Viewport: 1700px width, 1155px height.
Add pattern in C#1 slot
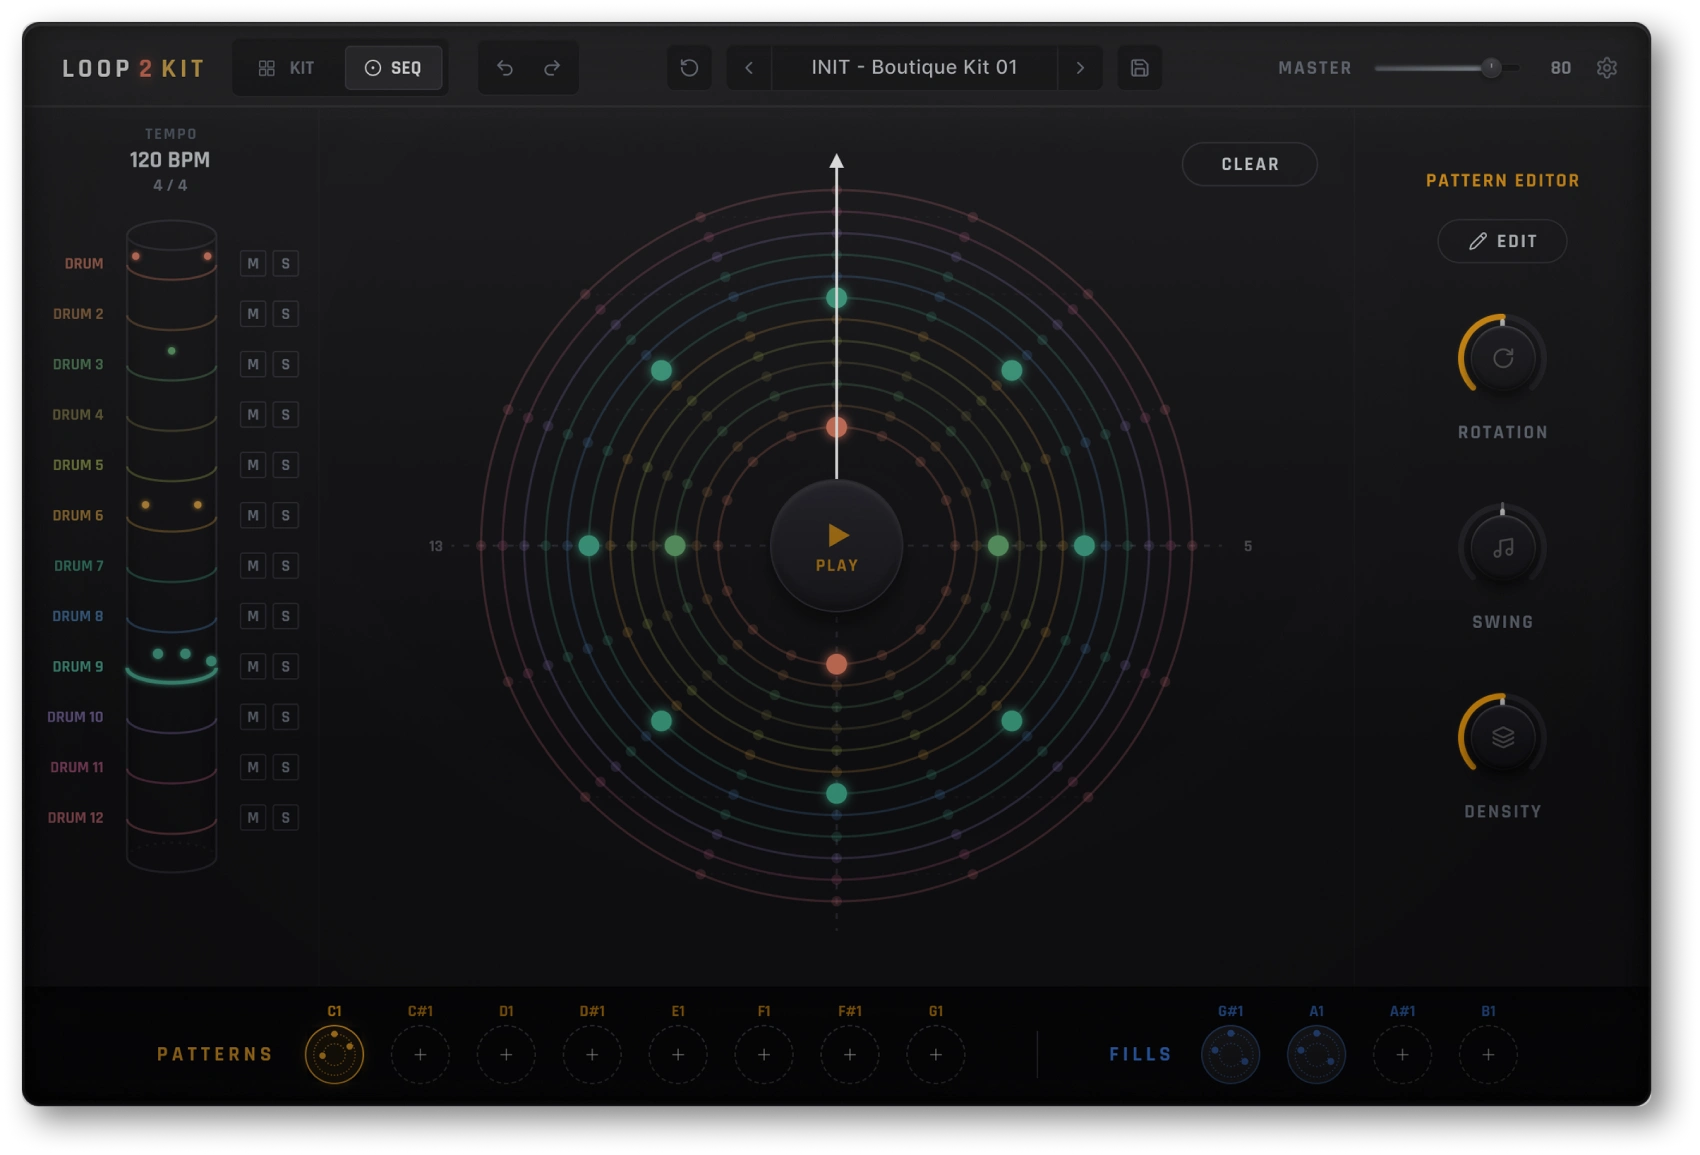pos(420,1054)
